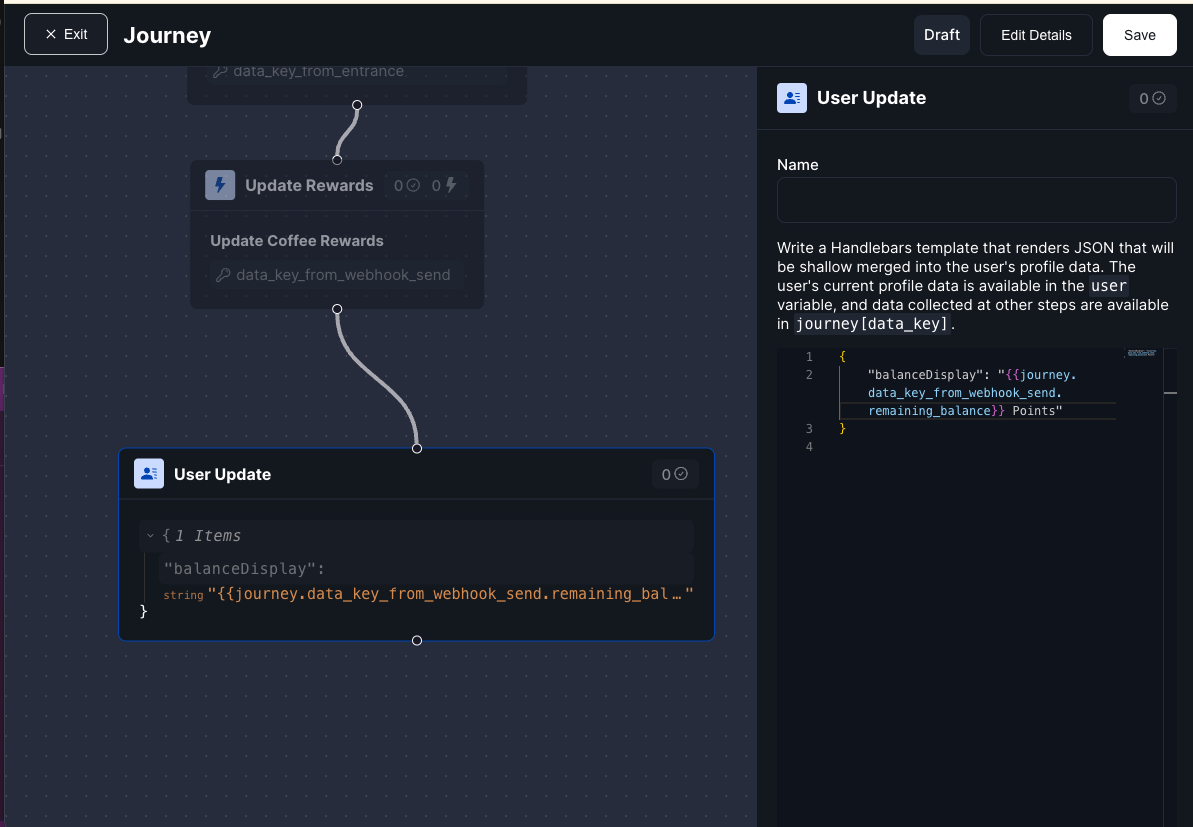Image resolution: width=1193 pixels, height=827 pixels.
Task: Click the user icon on the User Update node
Action: (148, 473)
